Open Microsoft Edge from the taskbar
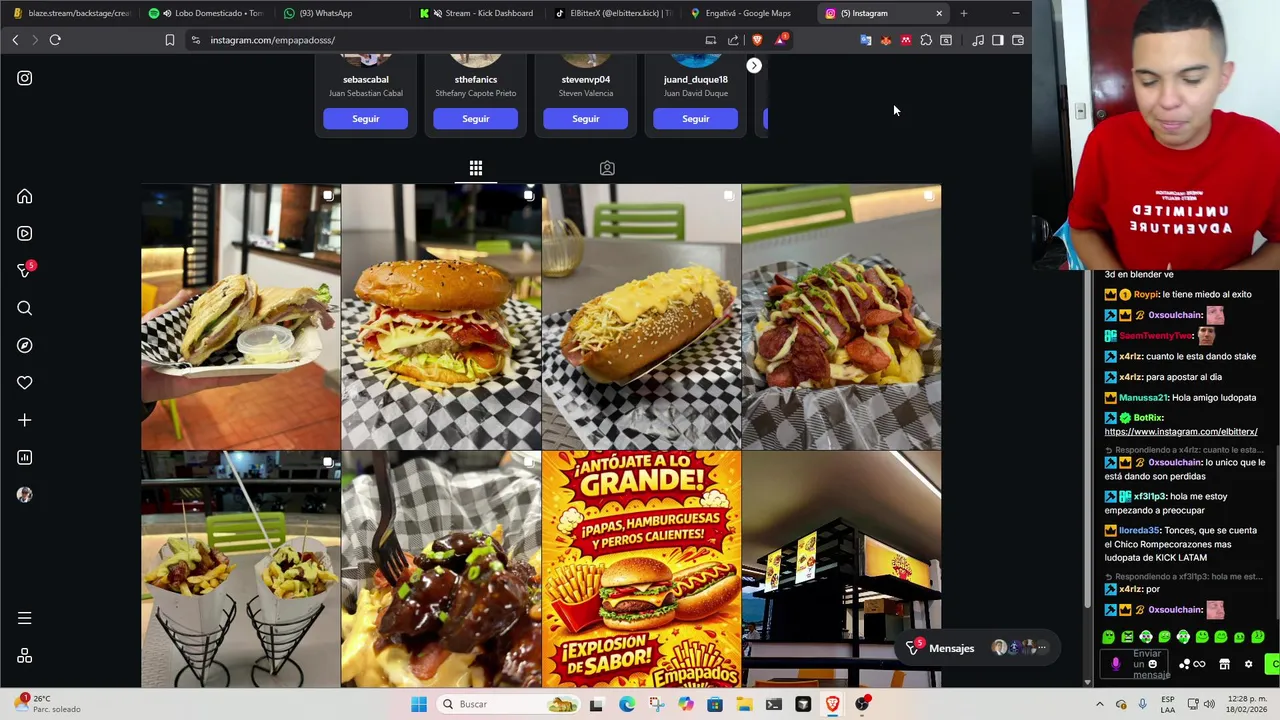Image resolution: width=1280 pixels, height=720 pixels. [627, 704]
